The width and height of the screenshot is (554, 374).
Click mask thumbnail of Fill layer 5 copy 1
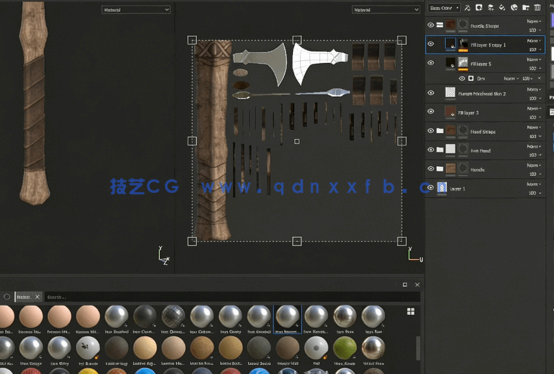(x=463, y=44)
